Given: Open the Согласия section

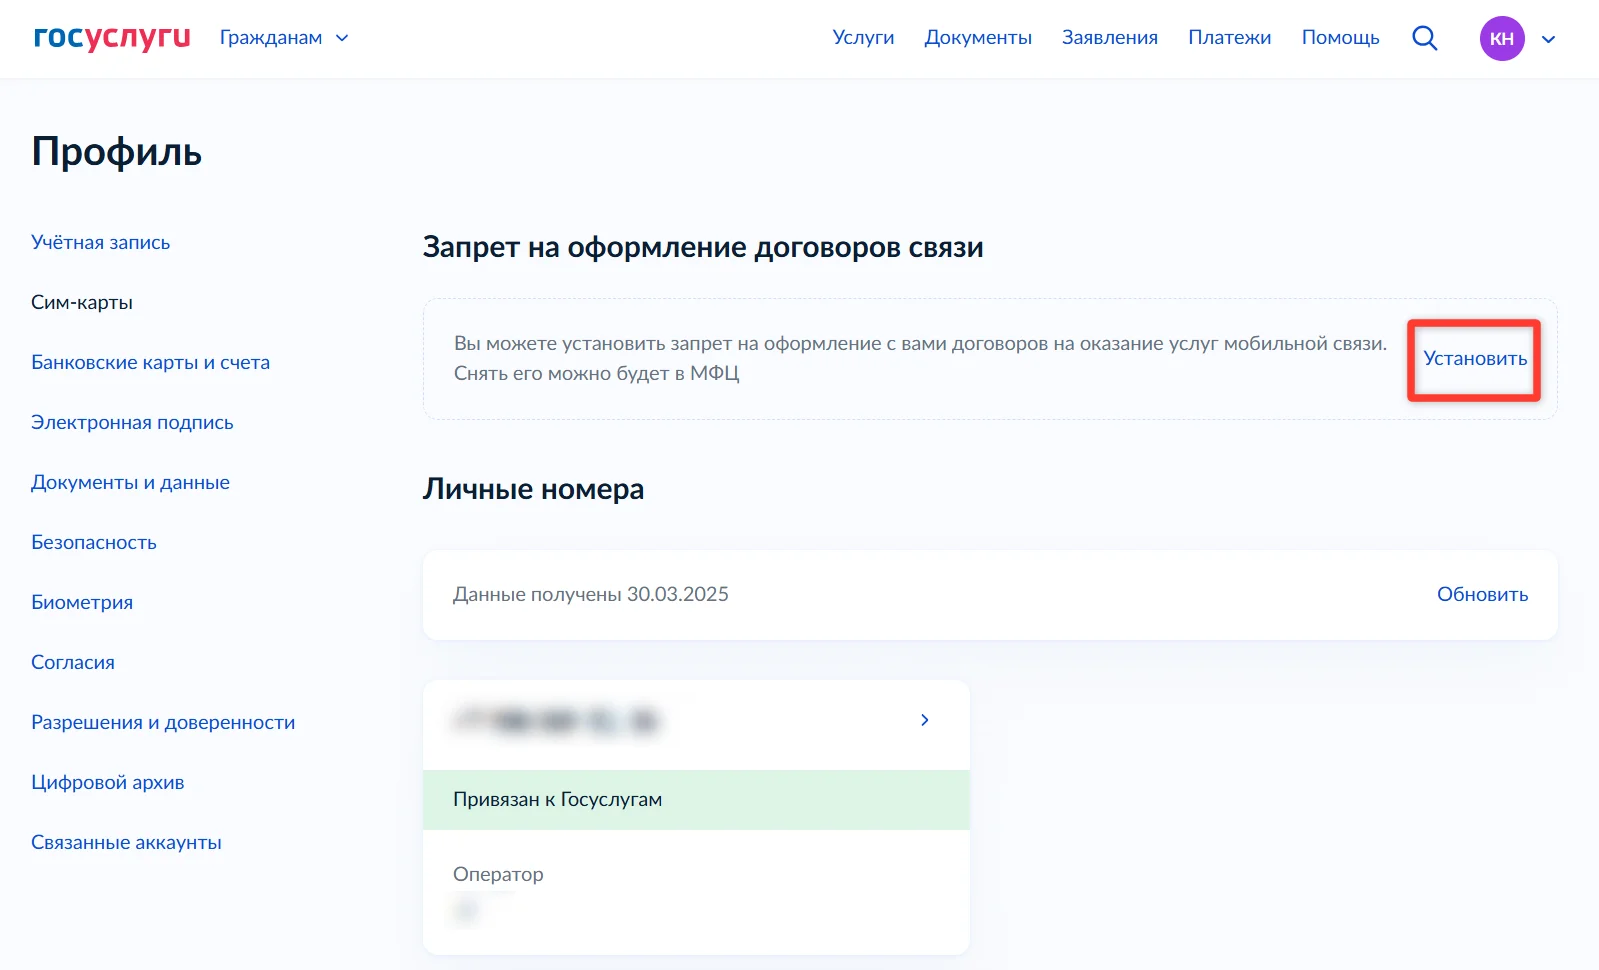Looking at the screenshot, I should [73, 662].
